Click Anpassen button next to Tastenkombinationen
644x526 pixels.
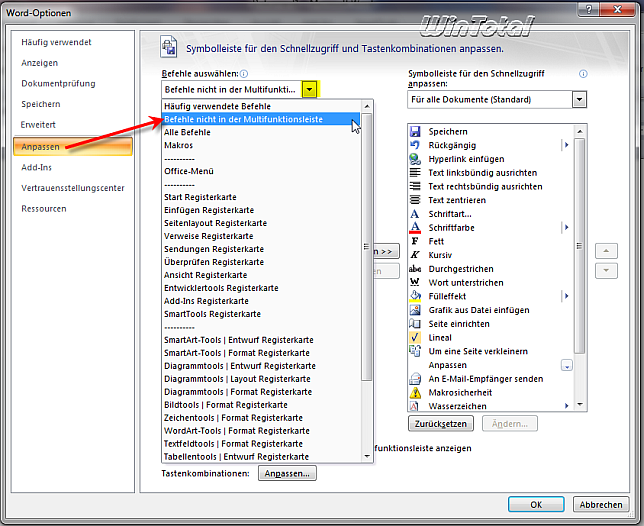coord(287,473)
